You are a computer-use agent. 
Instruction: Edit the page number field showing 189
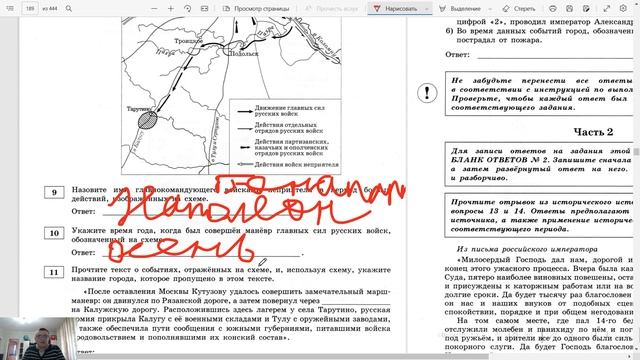click(30, 8)
